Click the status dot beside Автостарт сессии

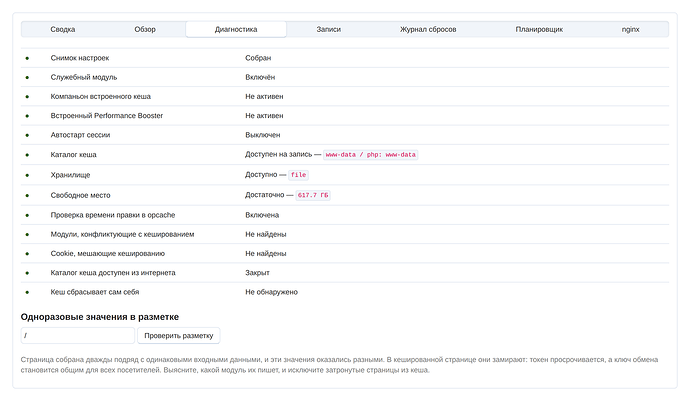pyautogui.click(x=27, y=135)
